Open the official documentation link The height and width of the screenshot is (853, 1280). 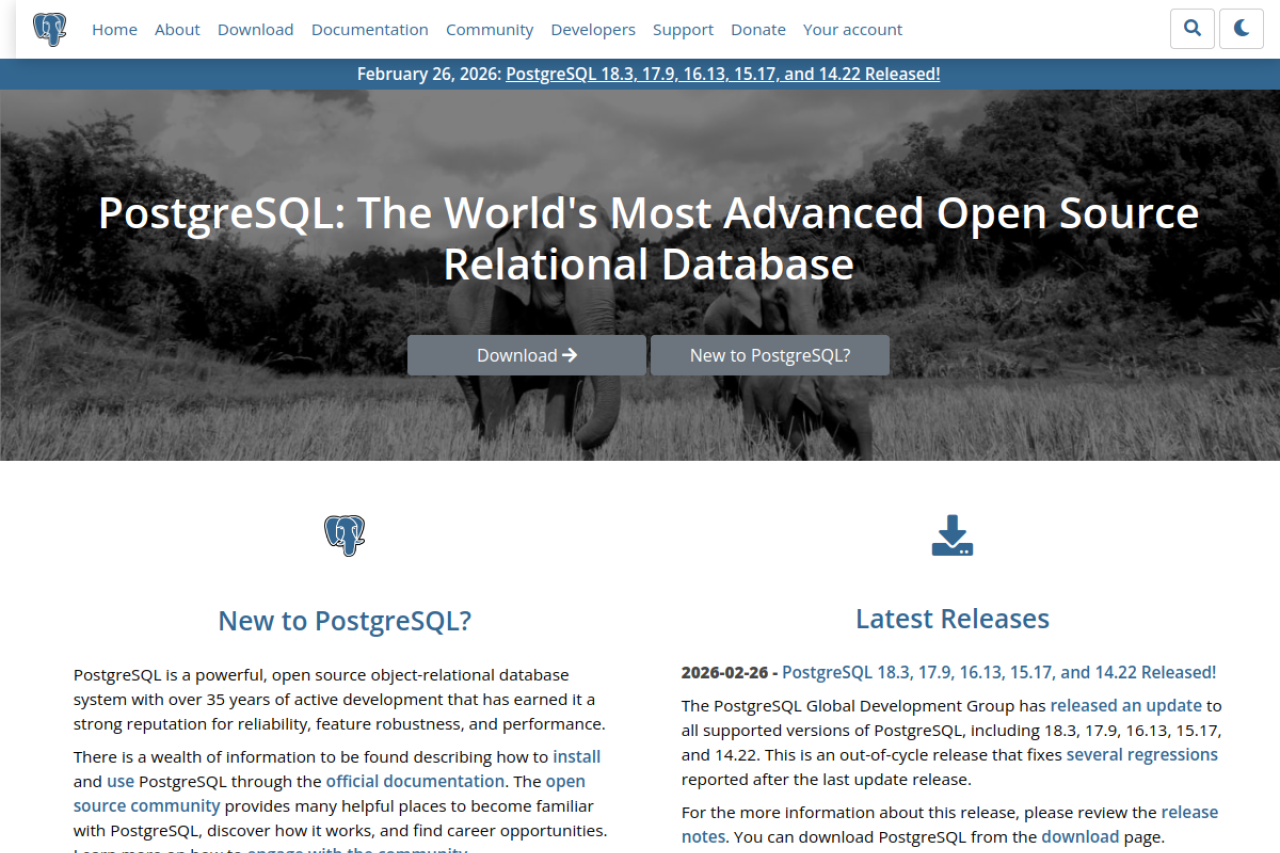pos(415,781)
